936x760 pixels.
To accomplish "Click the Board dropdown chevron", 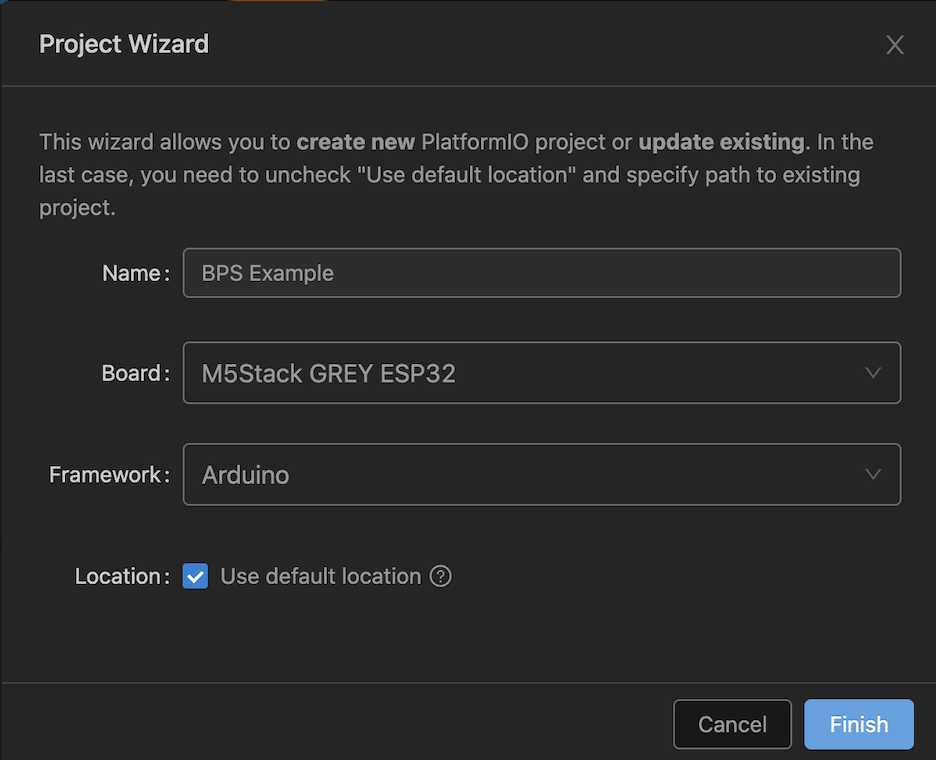I will click(x=872, y=372).
